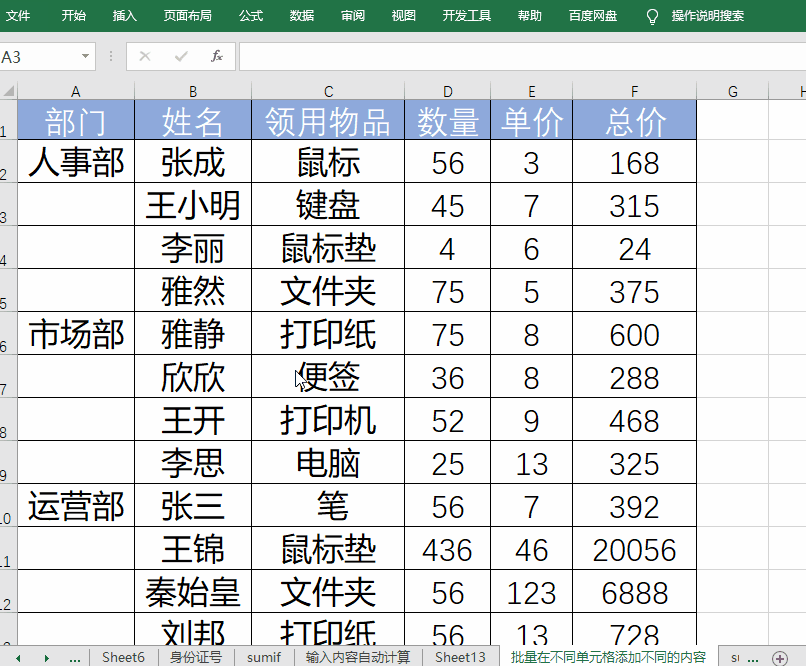806x666 pixels.
Task: Select the name cell 王小明
Action: [193, 205]
